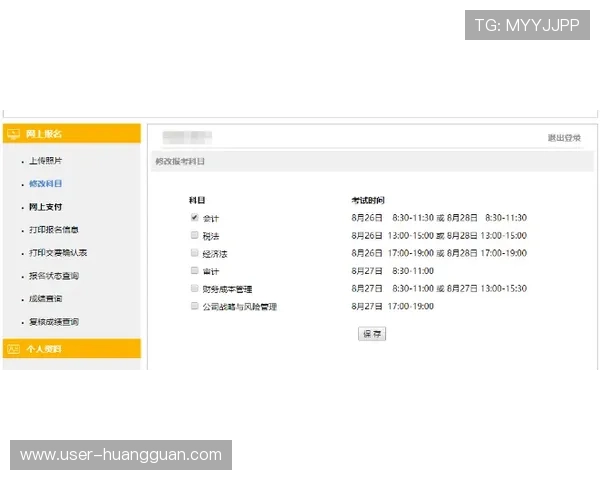Open 报名状态查询 in sidebar
The image size is (600, 480).
click(x=54, y=276)
